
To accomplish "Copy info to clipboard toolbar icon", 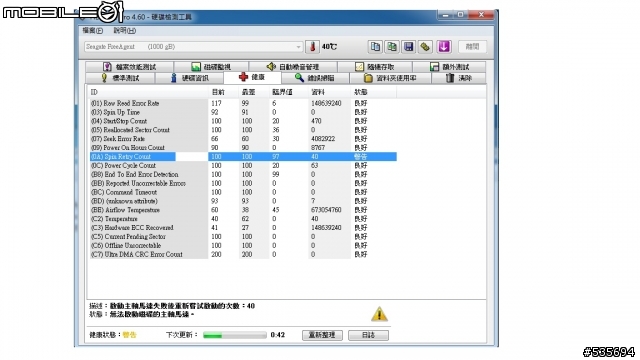I will point(375,47).
